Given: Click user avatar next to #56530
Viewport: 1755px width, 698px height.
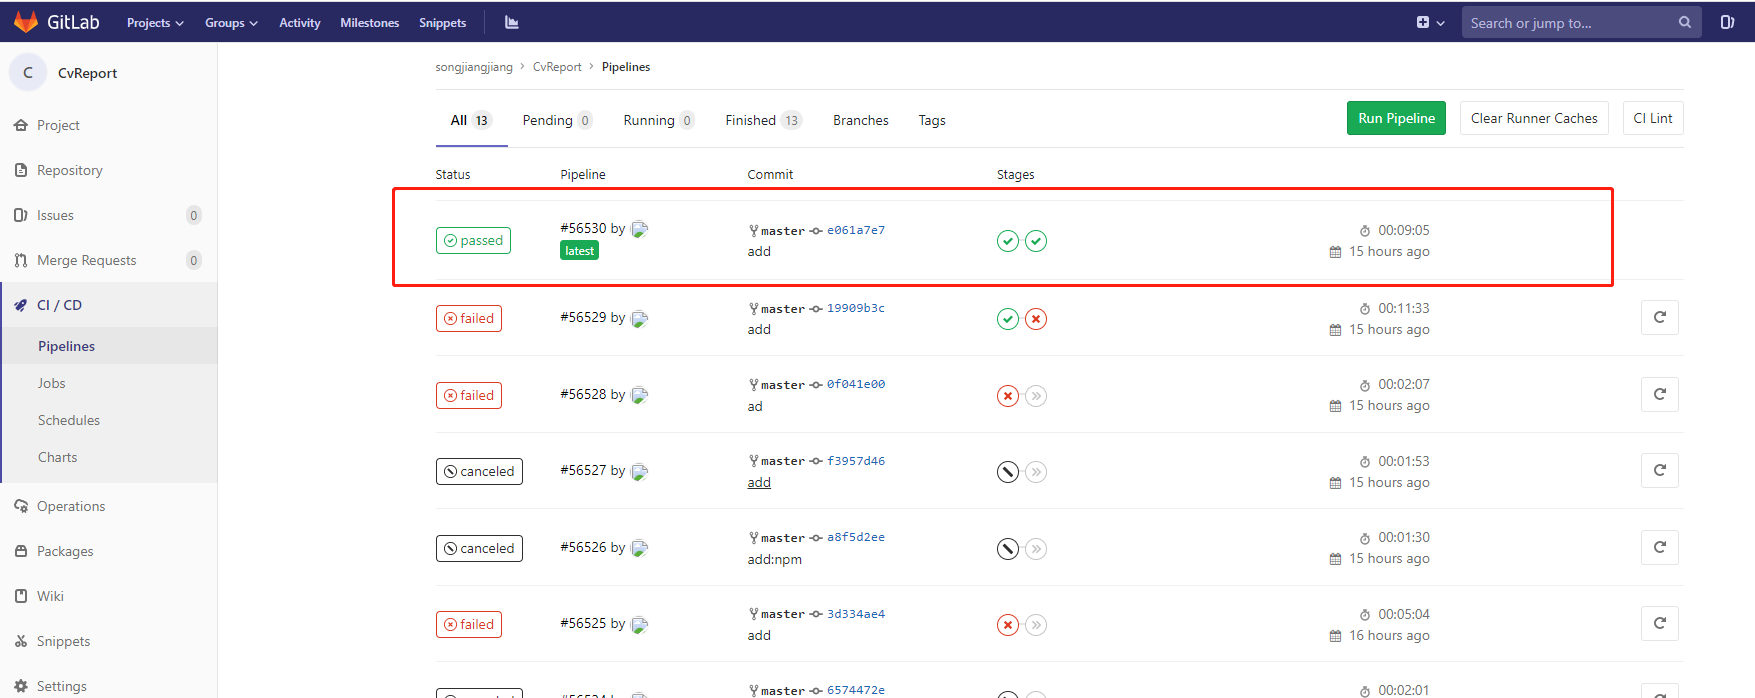Looking at the screenshot, I should 640,229.
